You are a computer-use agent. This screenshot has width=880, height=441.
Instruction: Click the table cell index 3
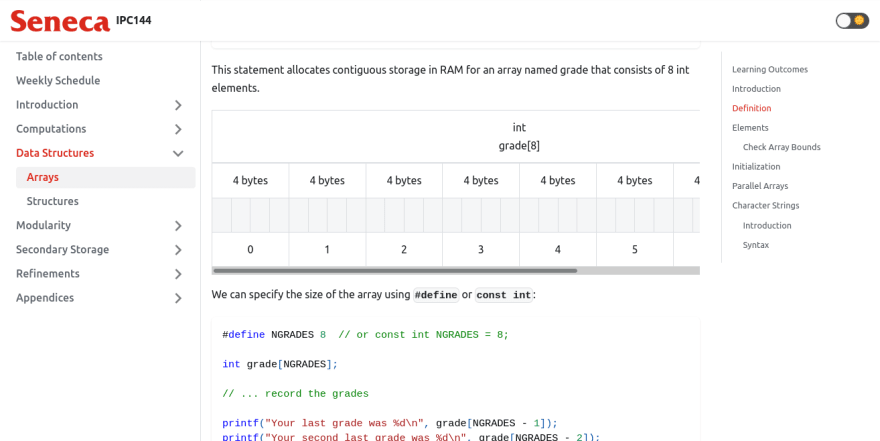pyautogui.click(x=481, y=250)
